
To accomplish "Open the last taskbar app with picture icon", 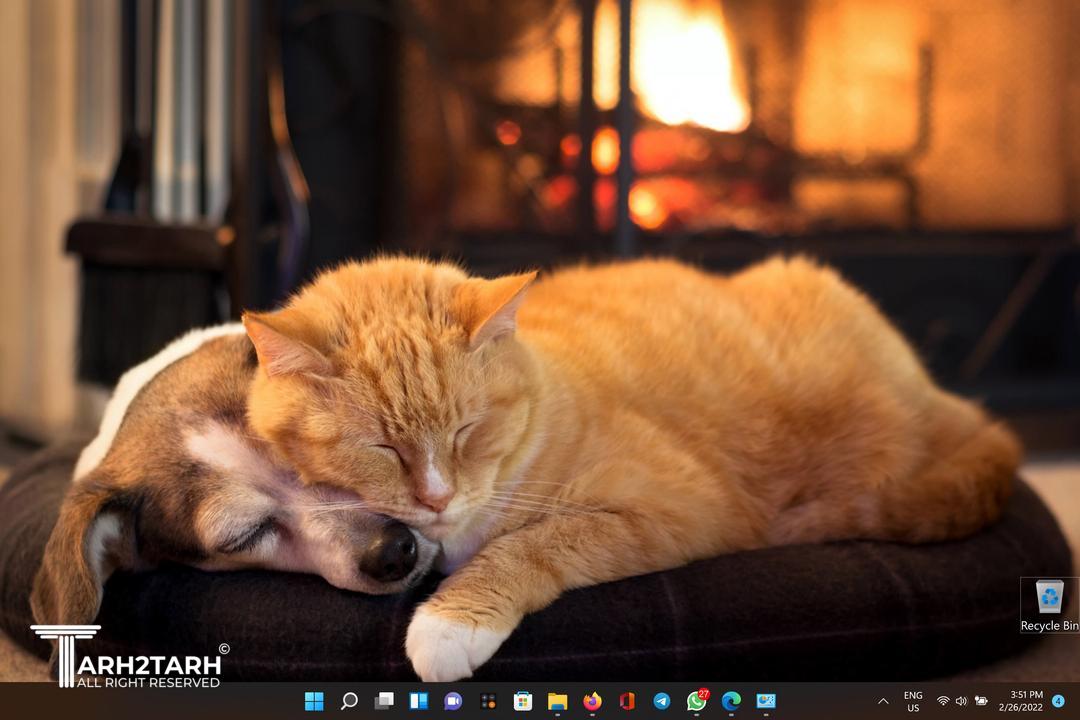I will [x=766, y=701].
